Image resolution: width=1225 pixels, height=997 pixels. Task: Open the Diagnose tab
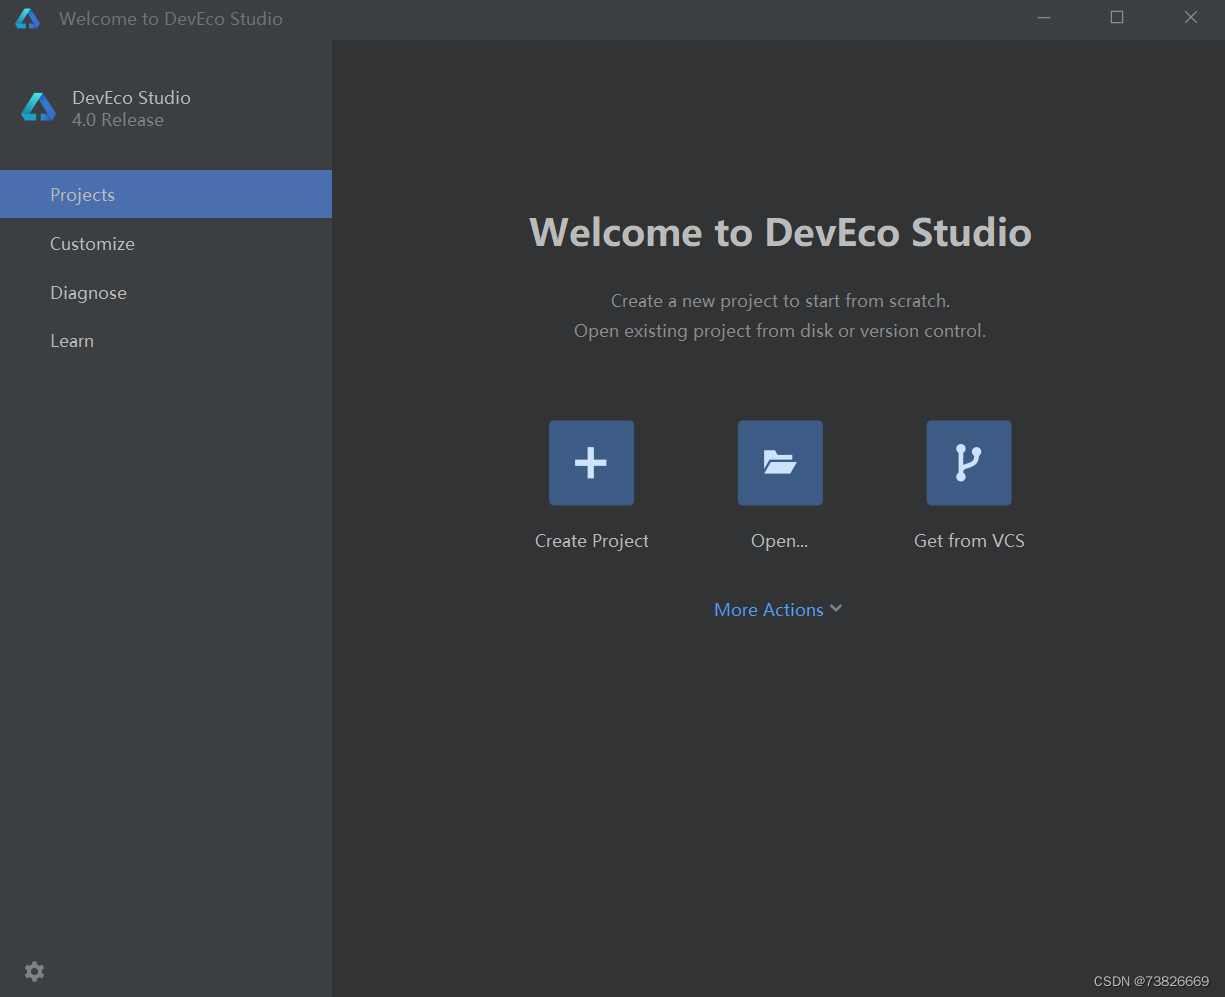click(x=166, y=292)
